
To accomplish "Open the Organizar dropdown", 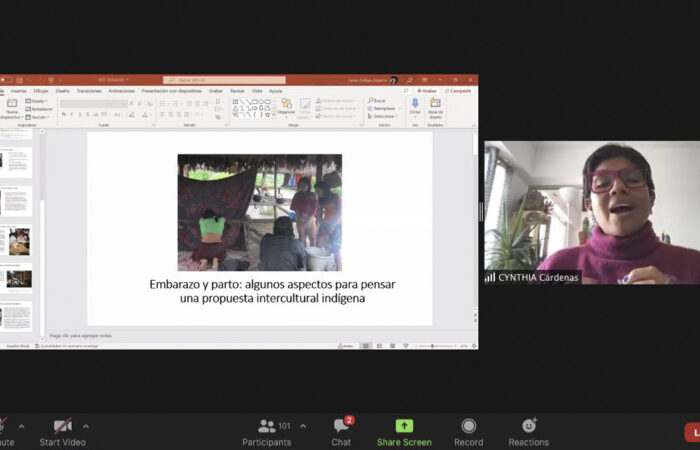I will (286, 108).
